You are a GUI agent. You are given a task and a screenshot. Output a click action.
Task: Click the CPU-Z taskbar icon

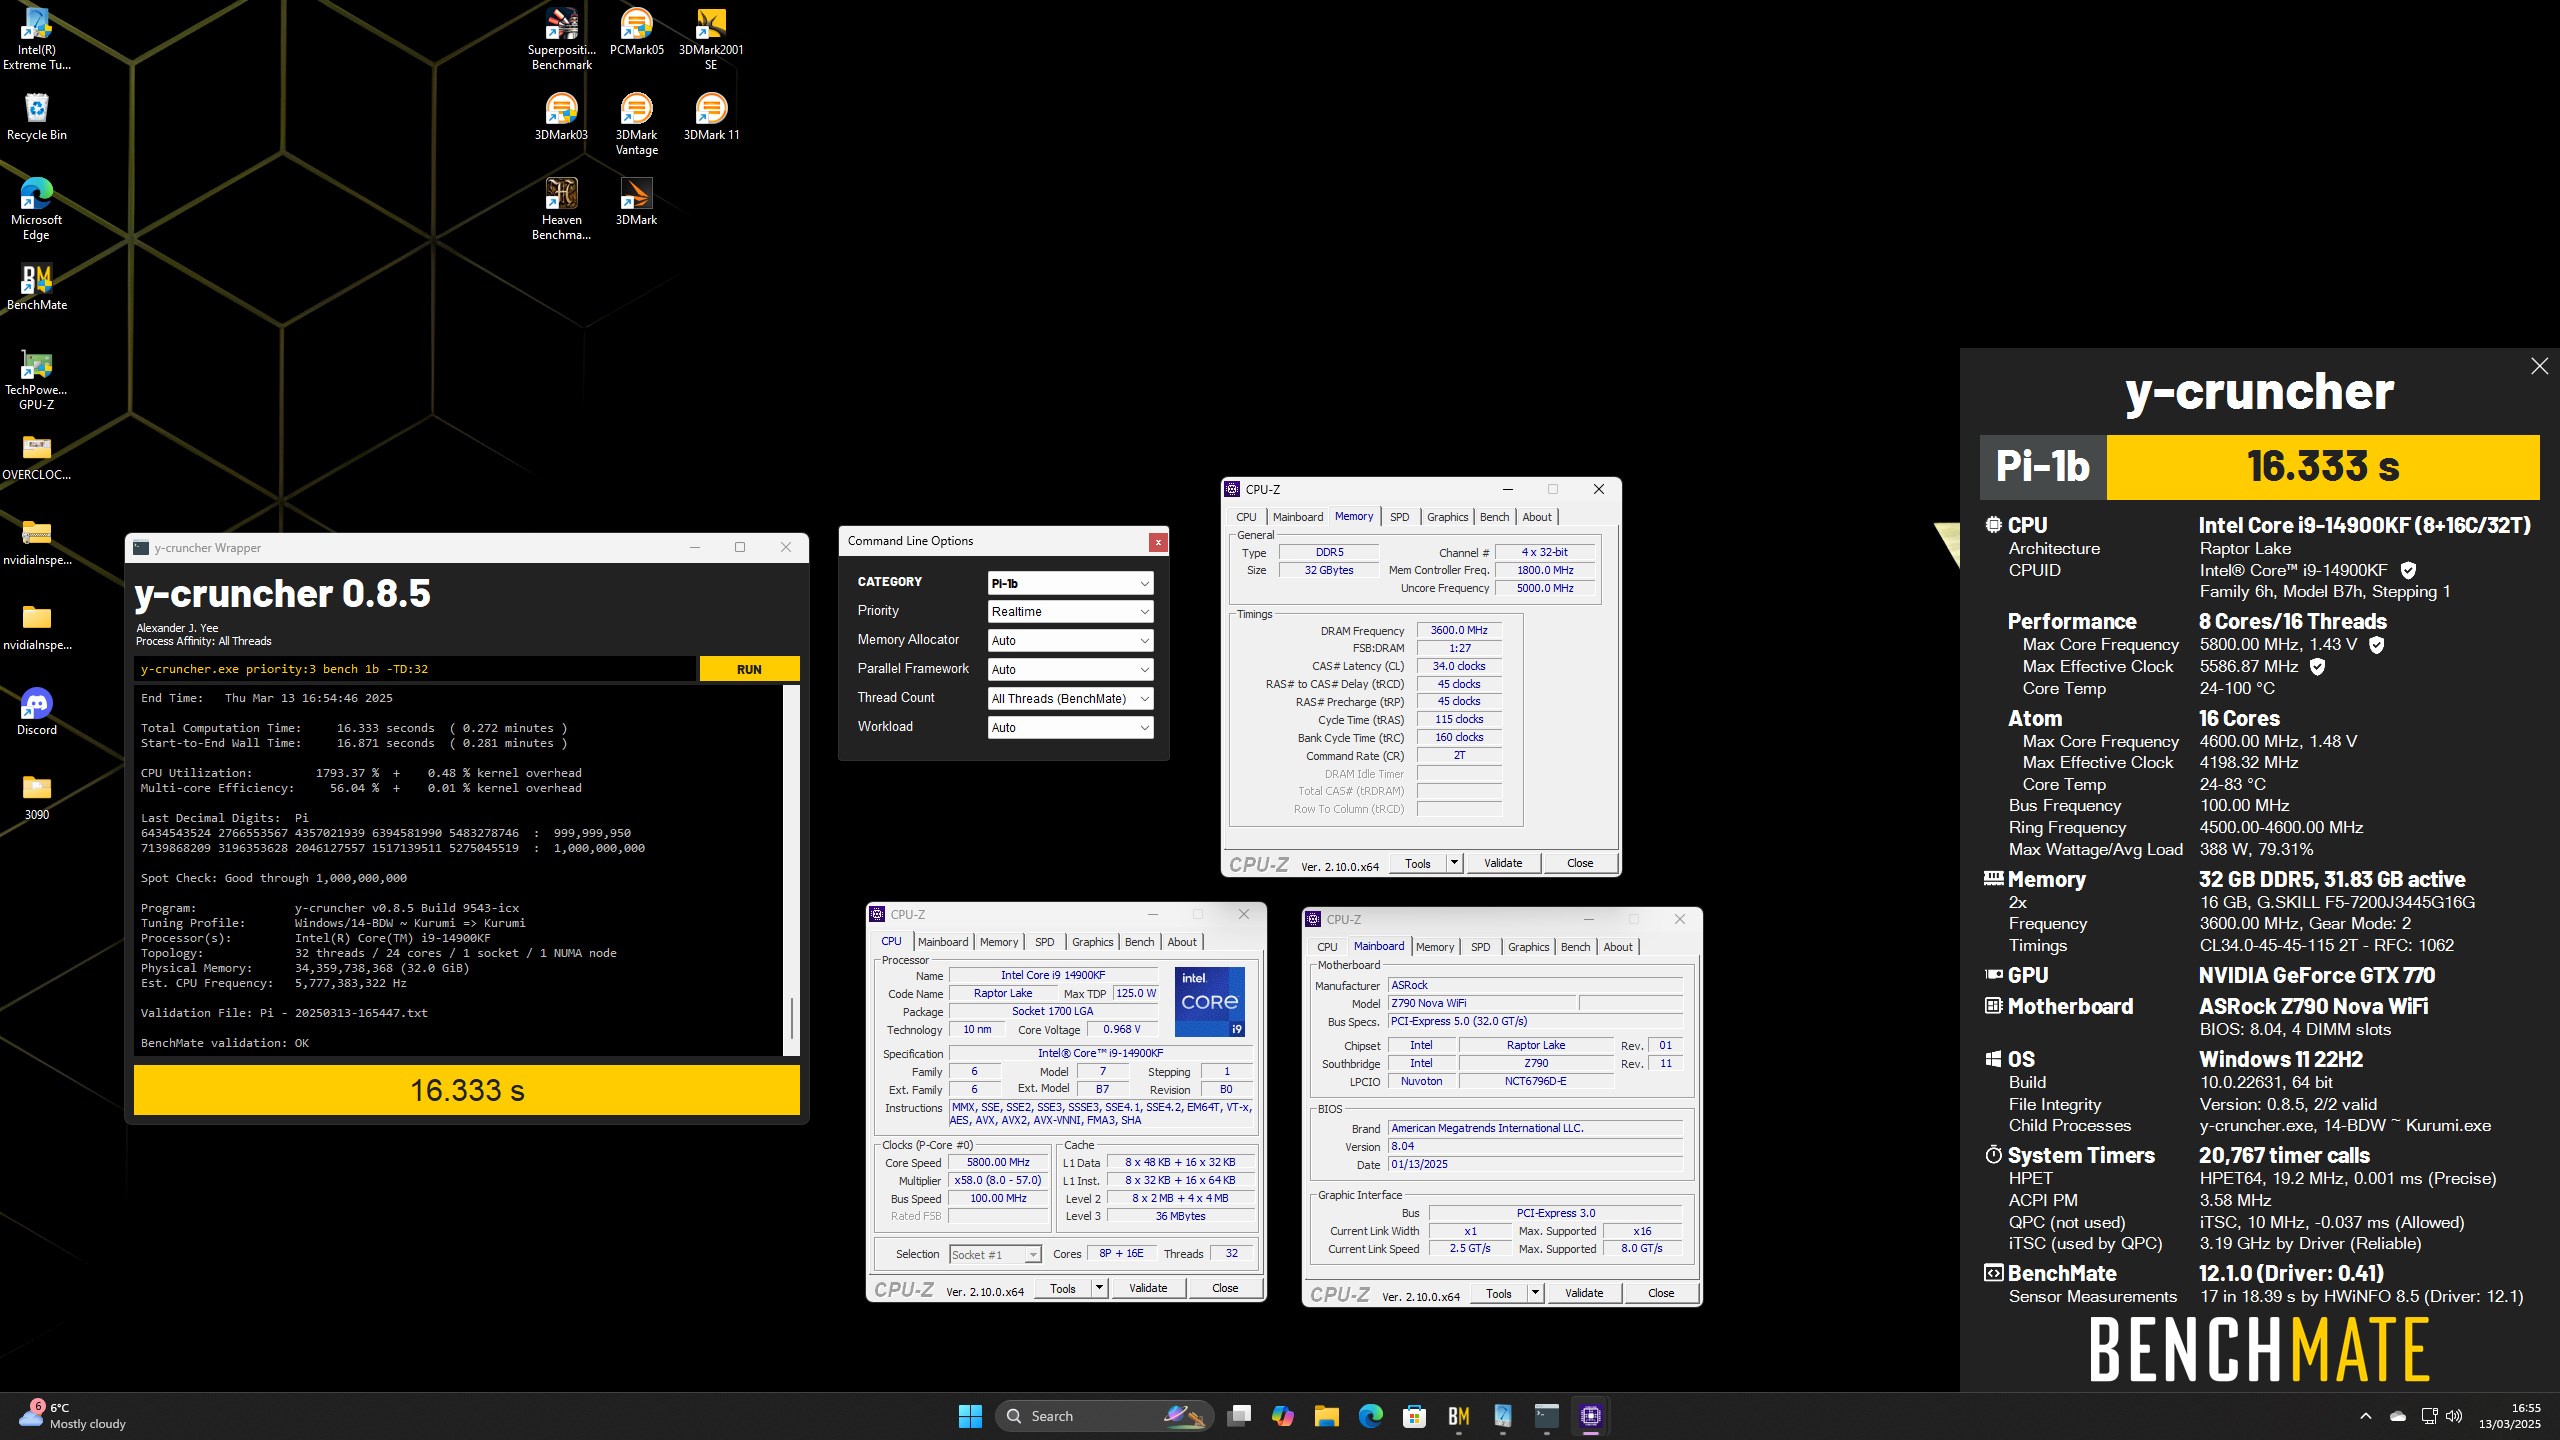click(x=1590, y=1415)
